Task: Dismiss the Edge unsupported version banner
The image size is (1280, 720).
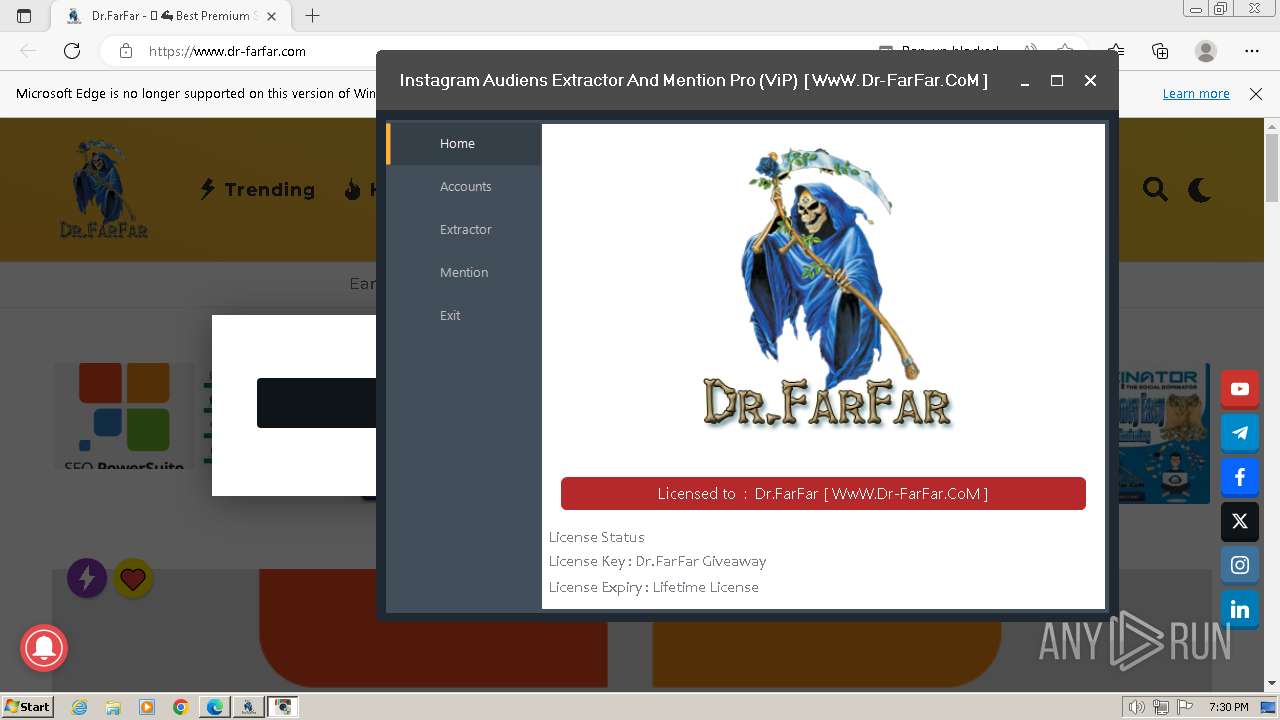Action: pyautogui.click(x=1256, y=94)
